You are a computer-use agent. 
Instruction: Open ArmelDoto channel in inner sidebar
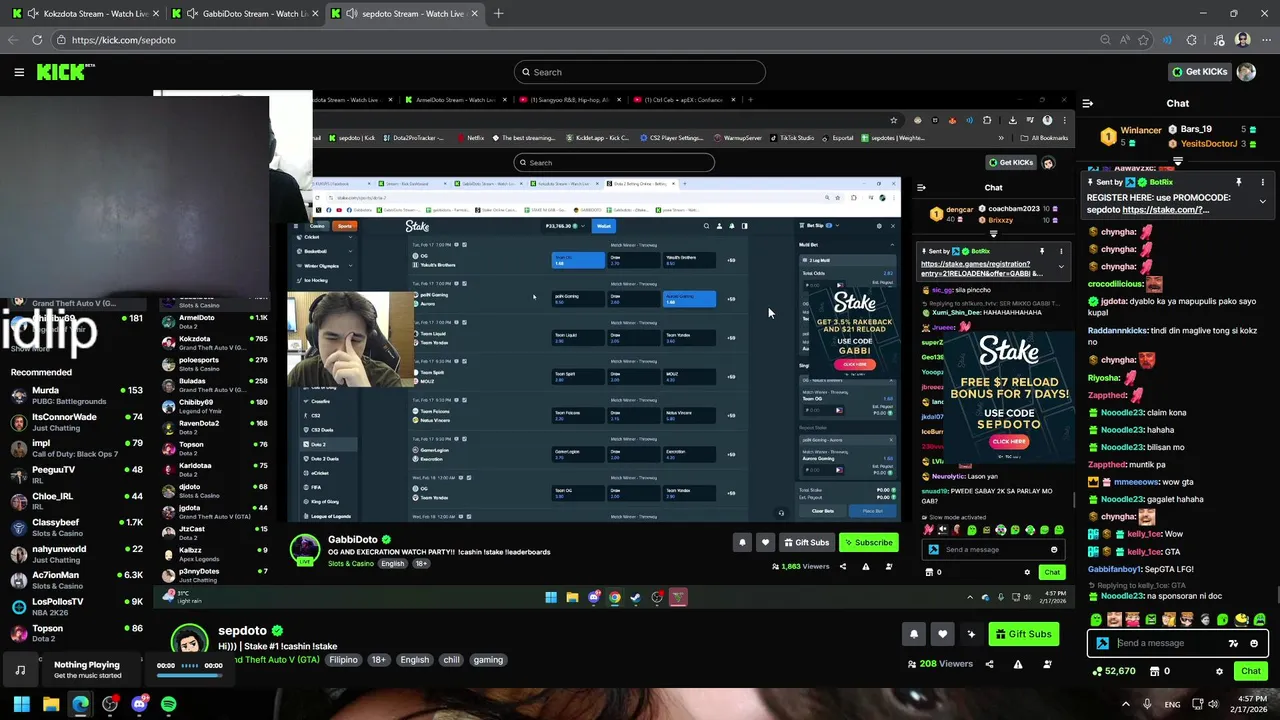click(214, 322)
